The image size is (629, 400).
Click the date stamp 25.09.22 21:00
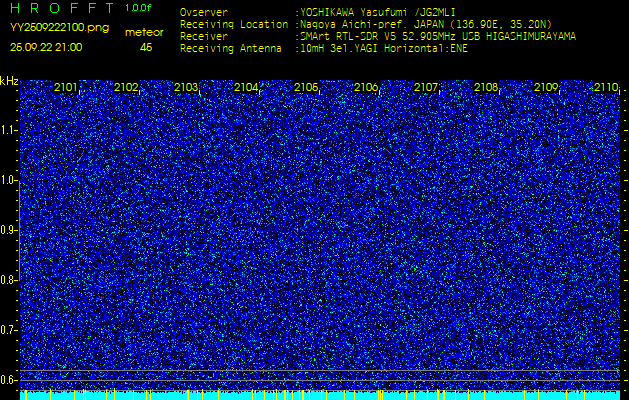coord(46,47)
